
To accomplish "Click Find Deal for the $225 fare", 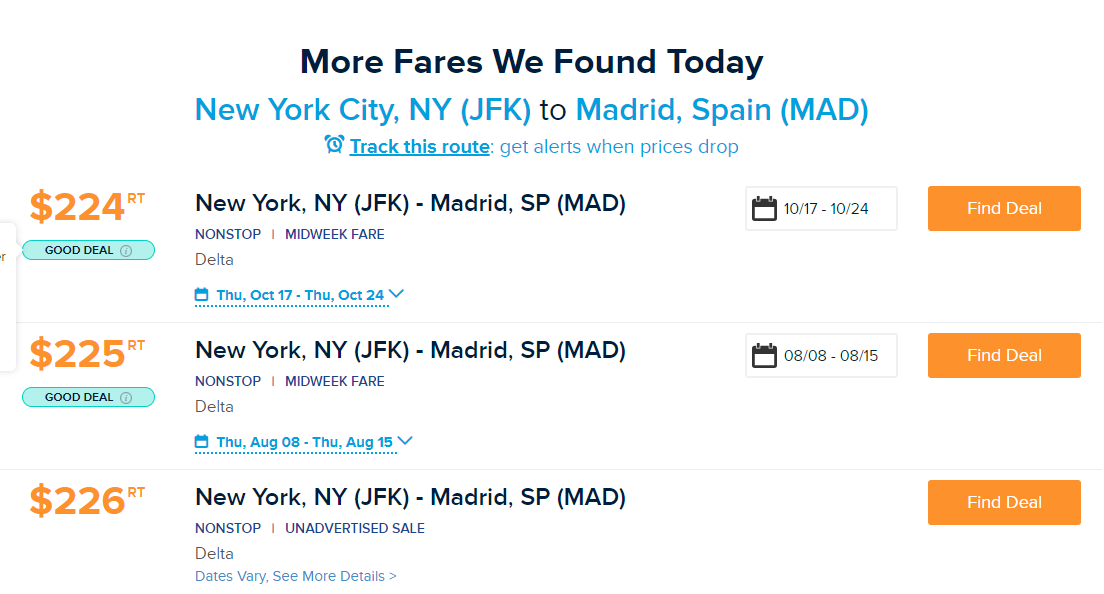I will point(1004,355).
